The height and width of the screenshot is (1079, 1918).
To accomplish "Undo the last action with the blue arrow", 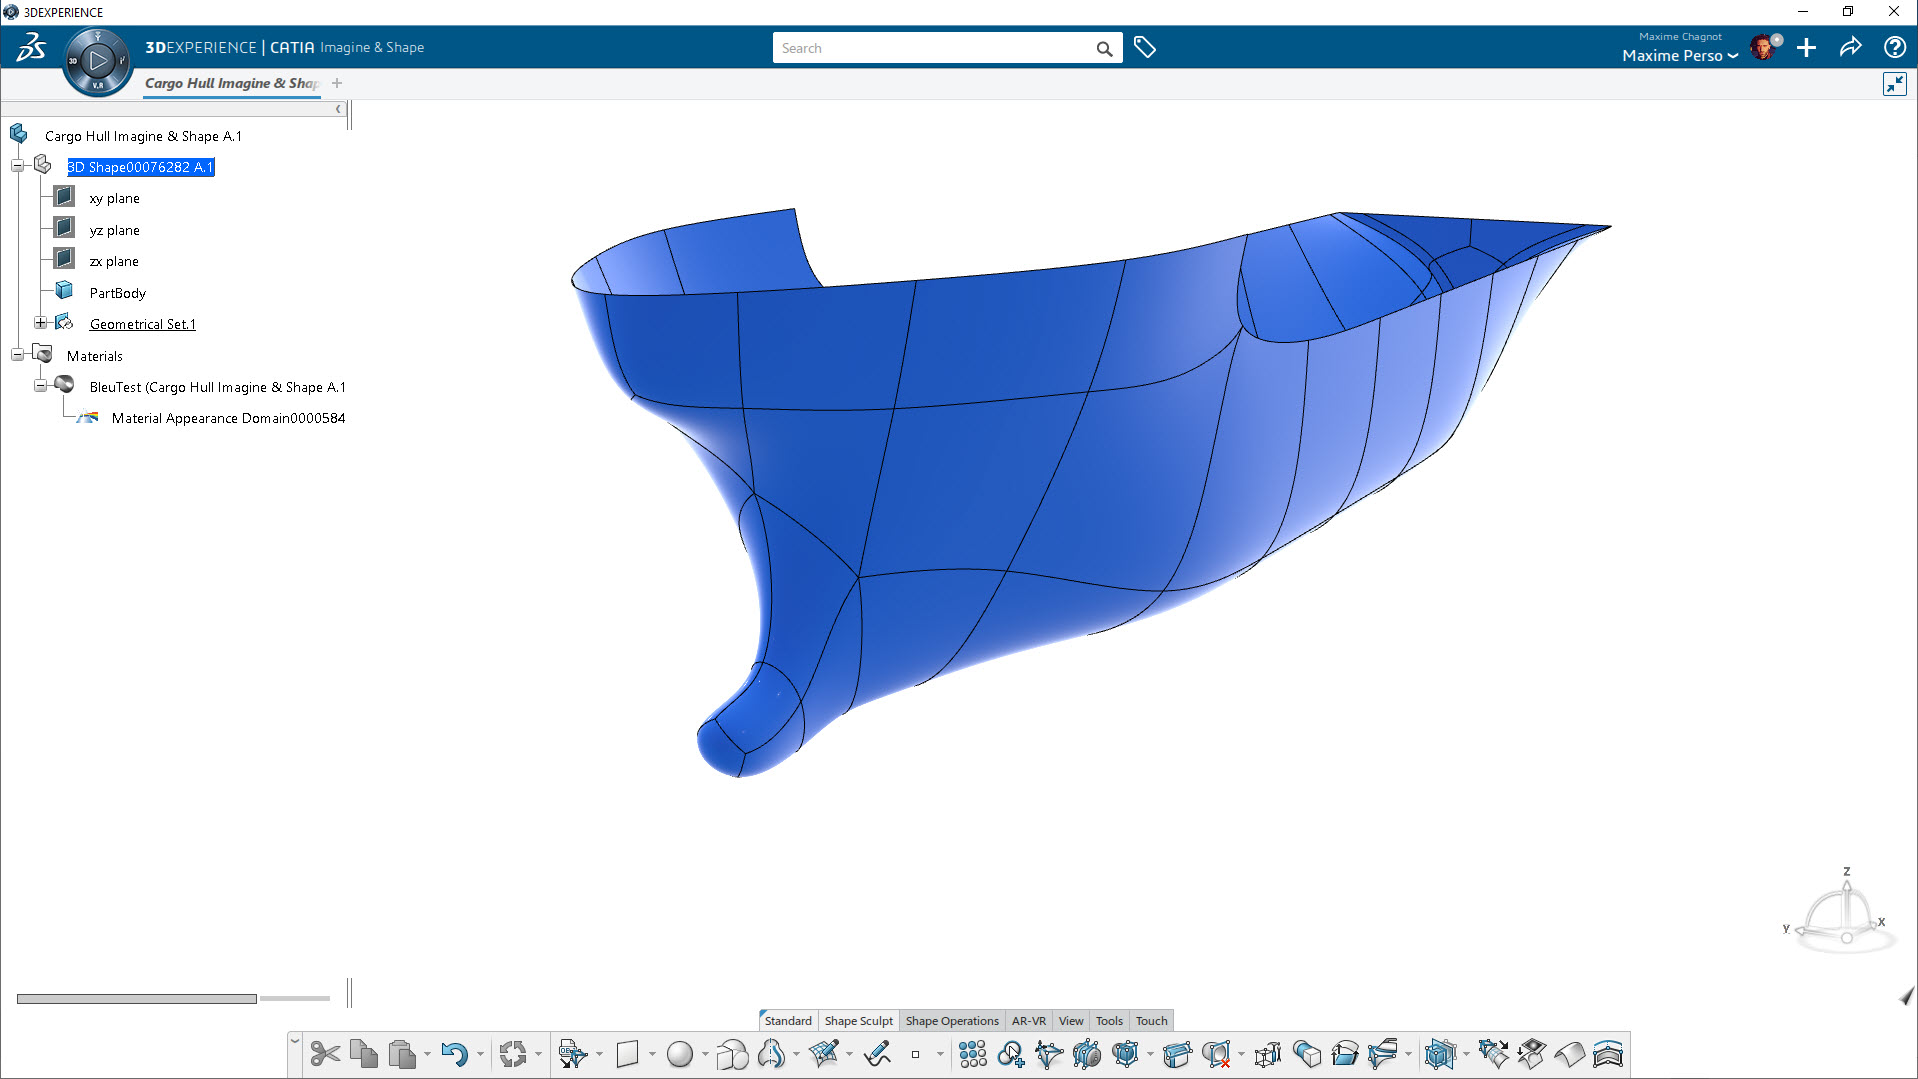I will [x=454, y=1054].
